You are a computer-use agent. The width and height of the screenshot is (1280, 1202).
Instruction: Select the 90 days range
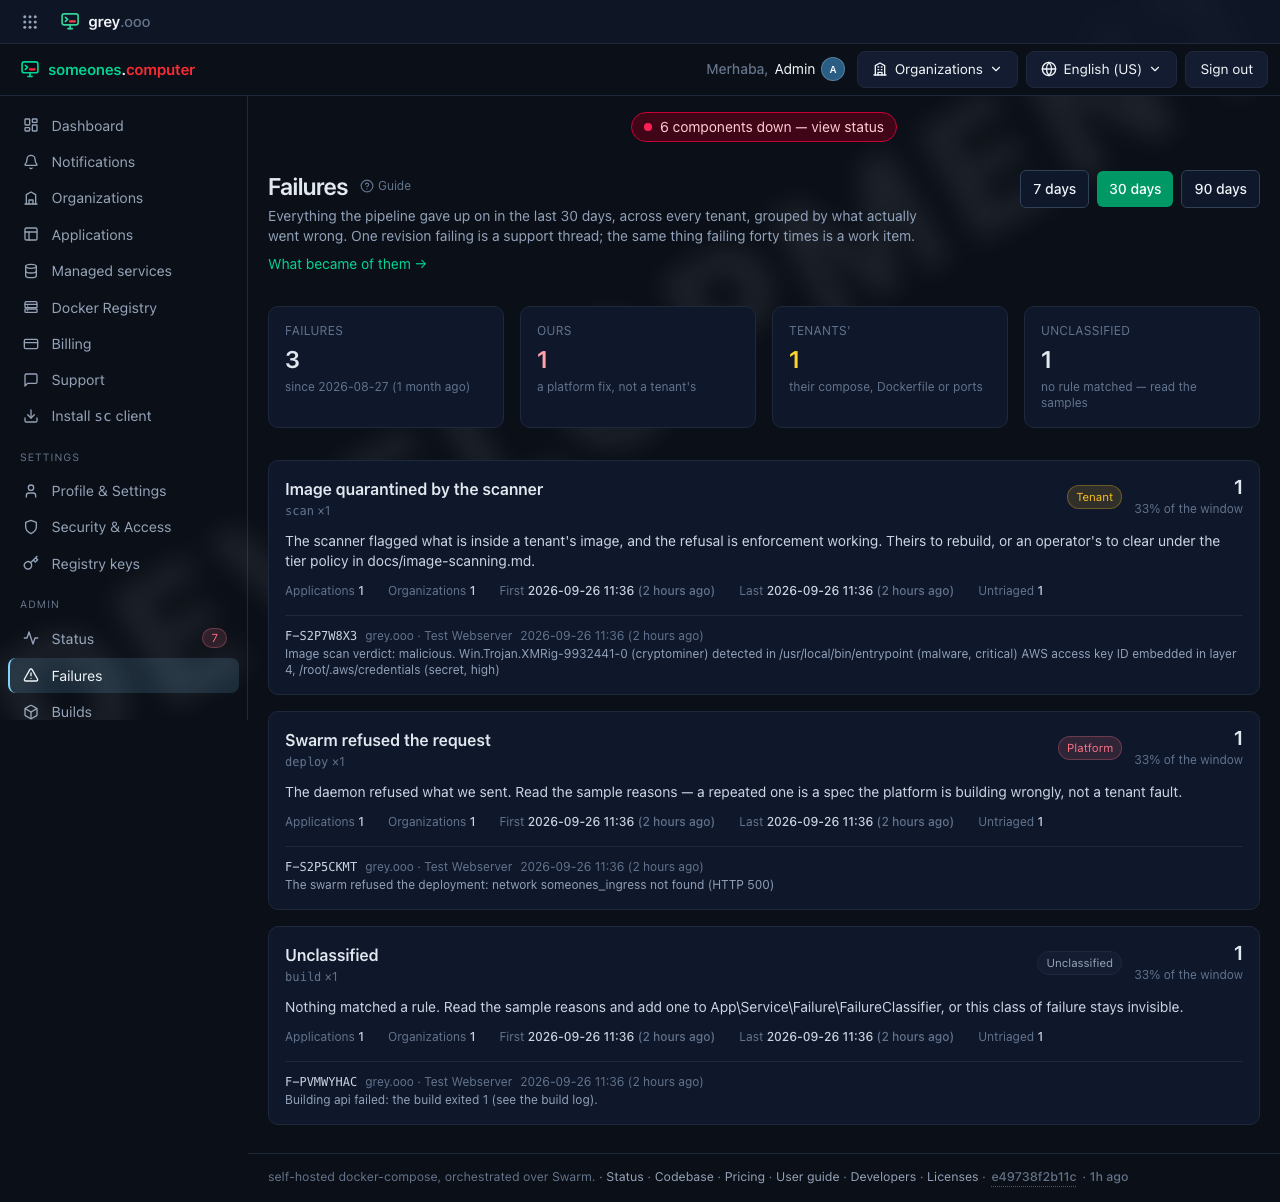(1220, 189)
